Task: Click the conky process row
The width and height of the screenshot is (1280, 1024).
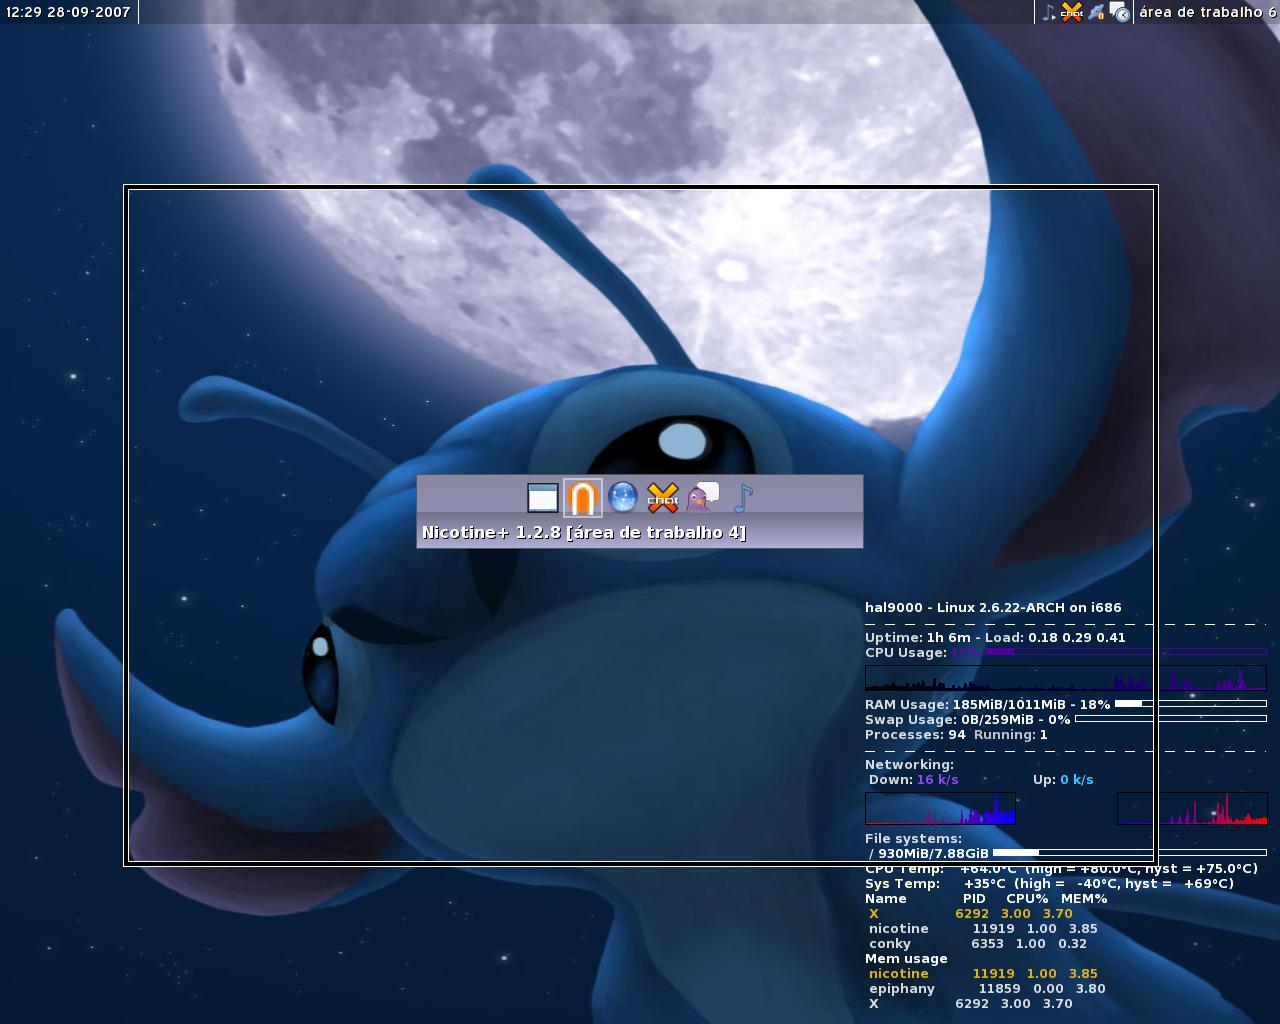Action: tap(977, 943)
